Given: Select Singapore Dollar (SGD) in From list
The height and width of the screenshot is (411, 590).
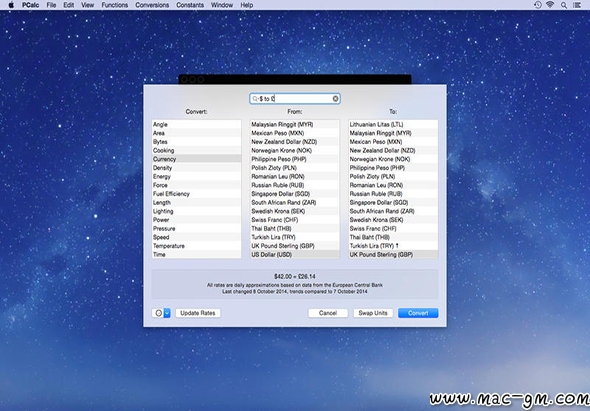Looking at the screenshot, I should click(295, 193).
